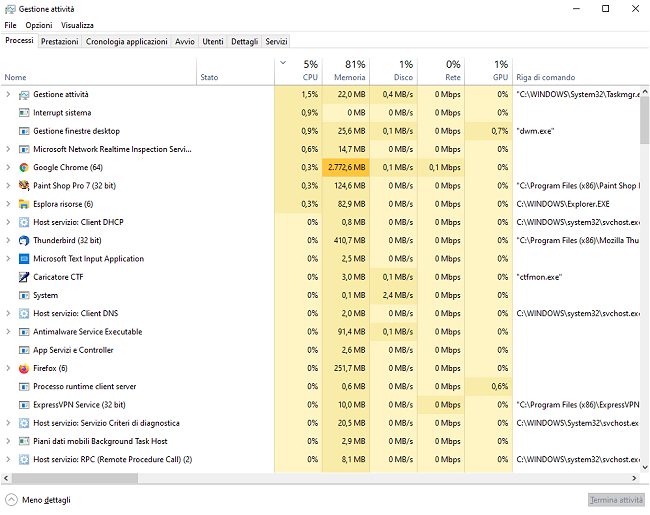This screenshot has height=515, width=650.
Task: Open the Visualizza menu
Action: coord(77,25)
